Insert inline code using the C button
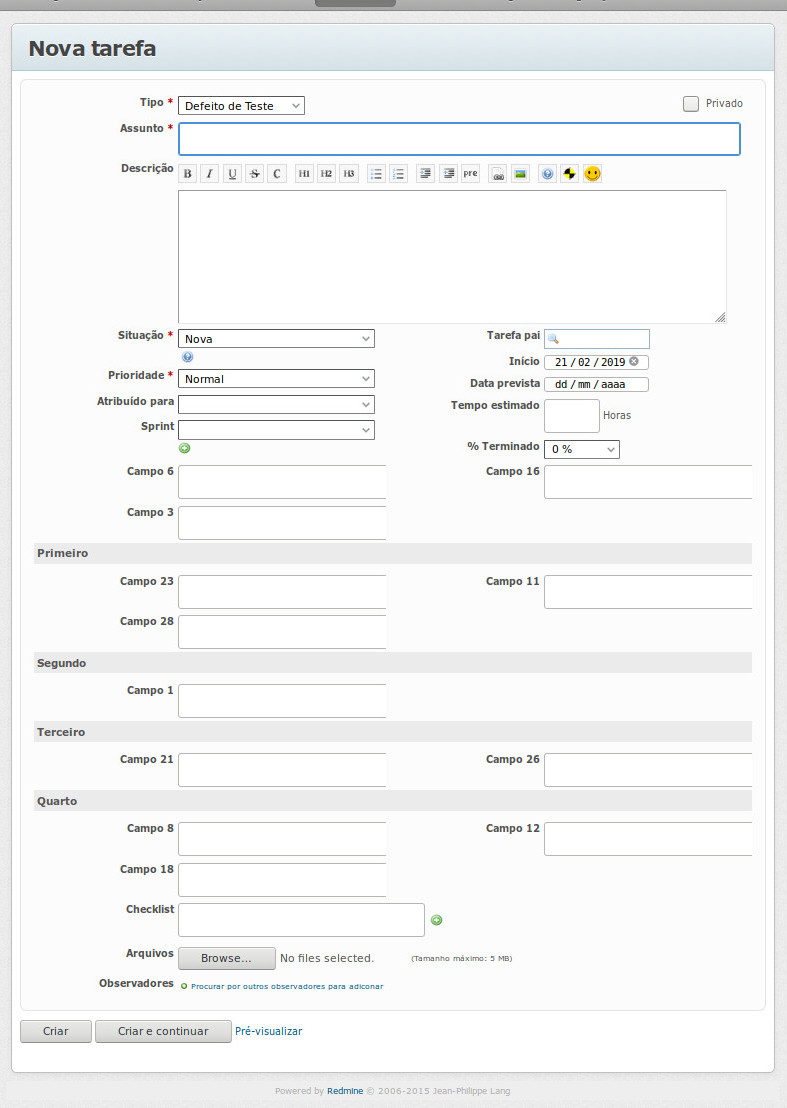The width and height of the screenshot is (787, 1108). pos(277,174)
